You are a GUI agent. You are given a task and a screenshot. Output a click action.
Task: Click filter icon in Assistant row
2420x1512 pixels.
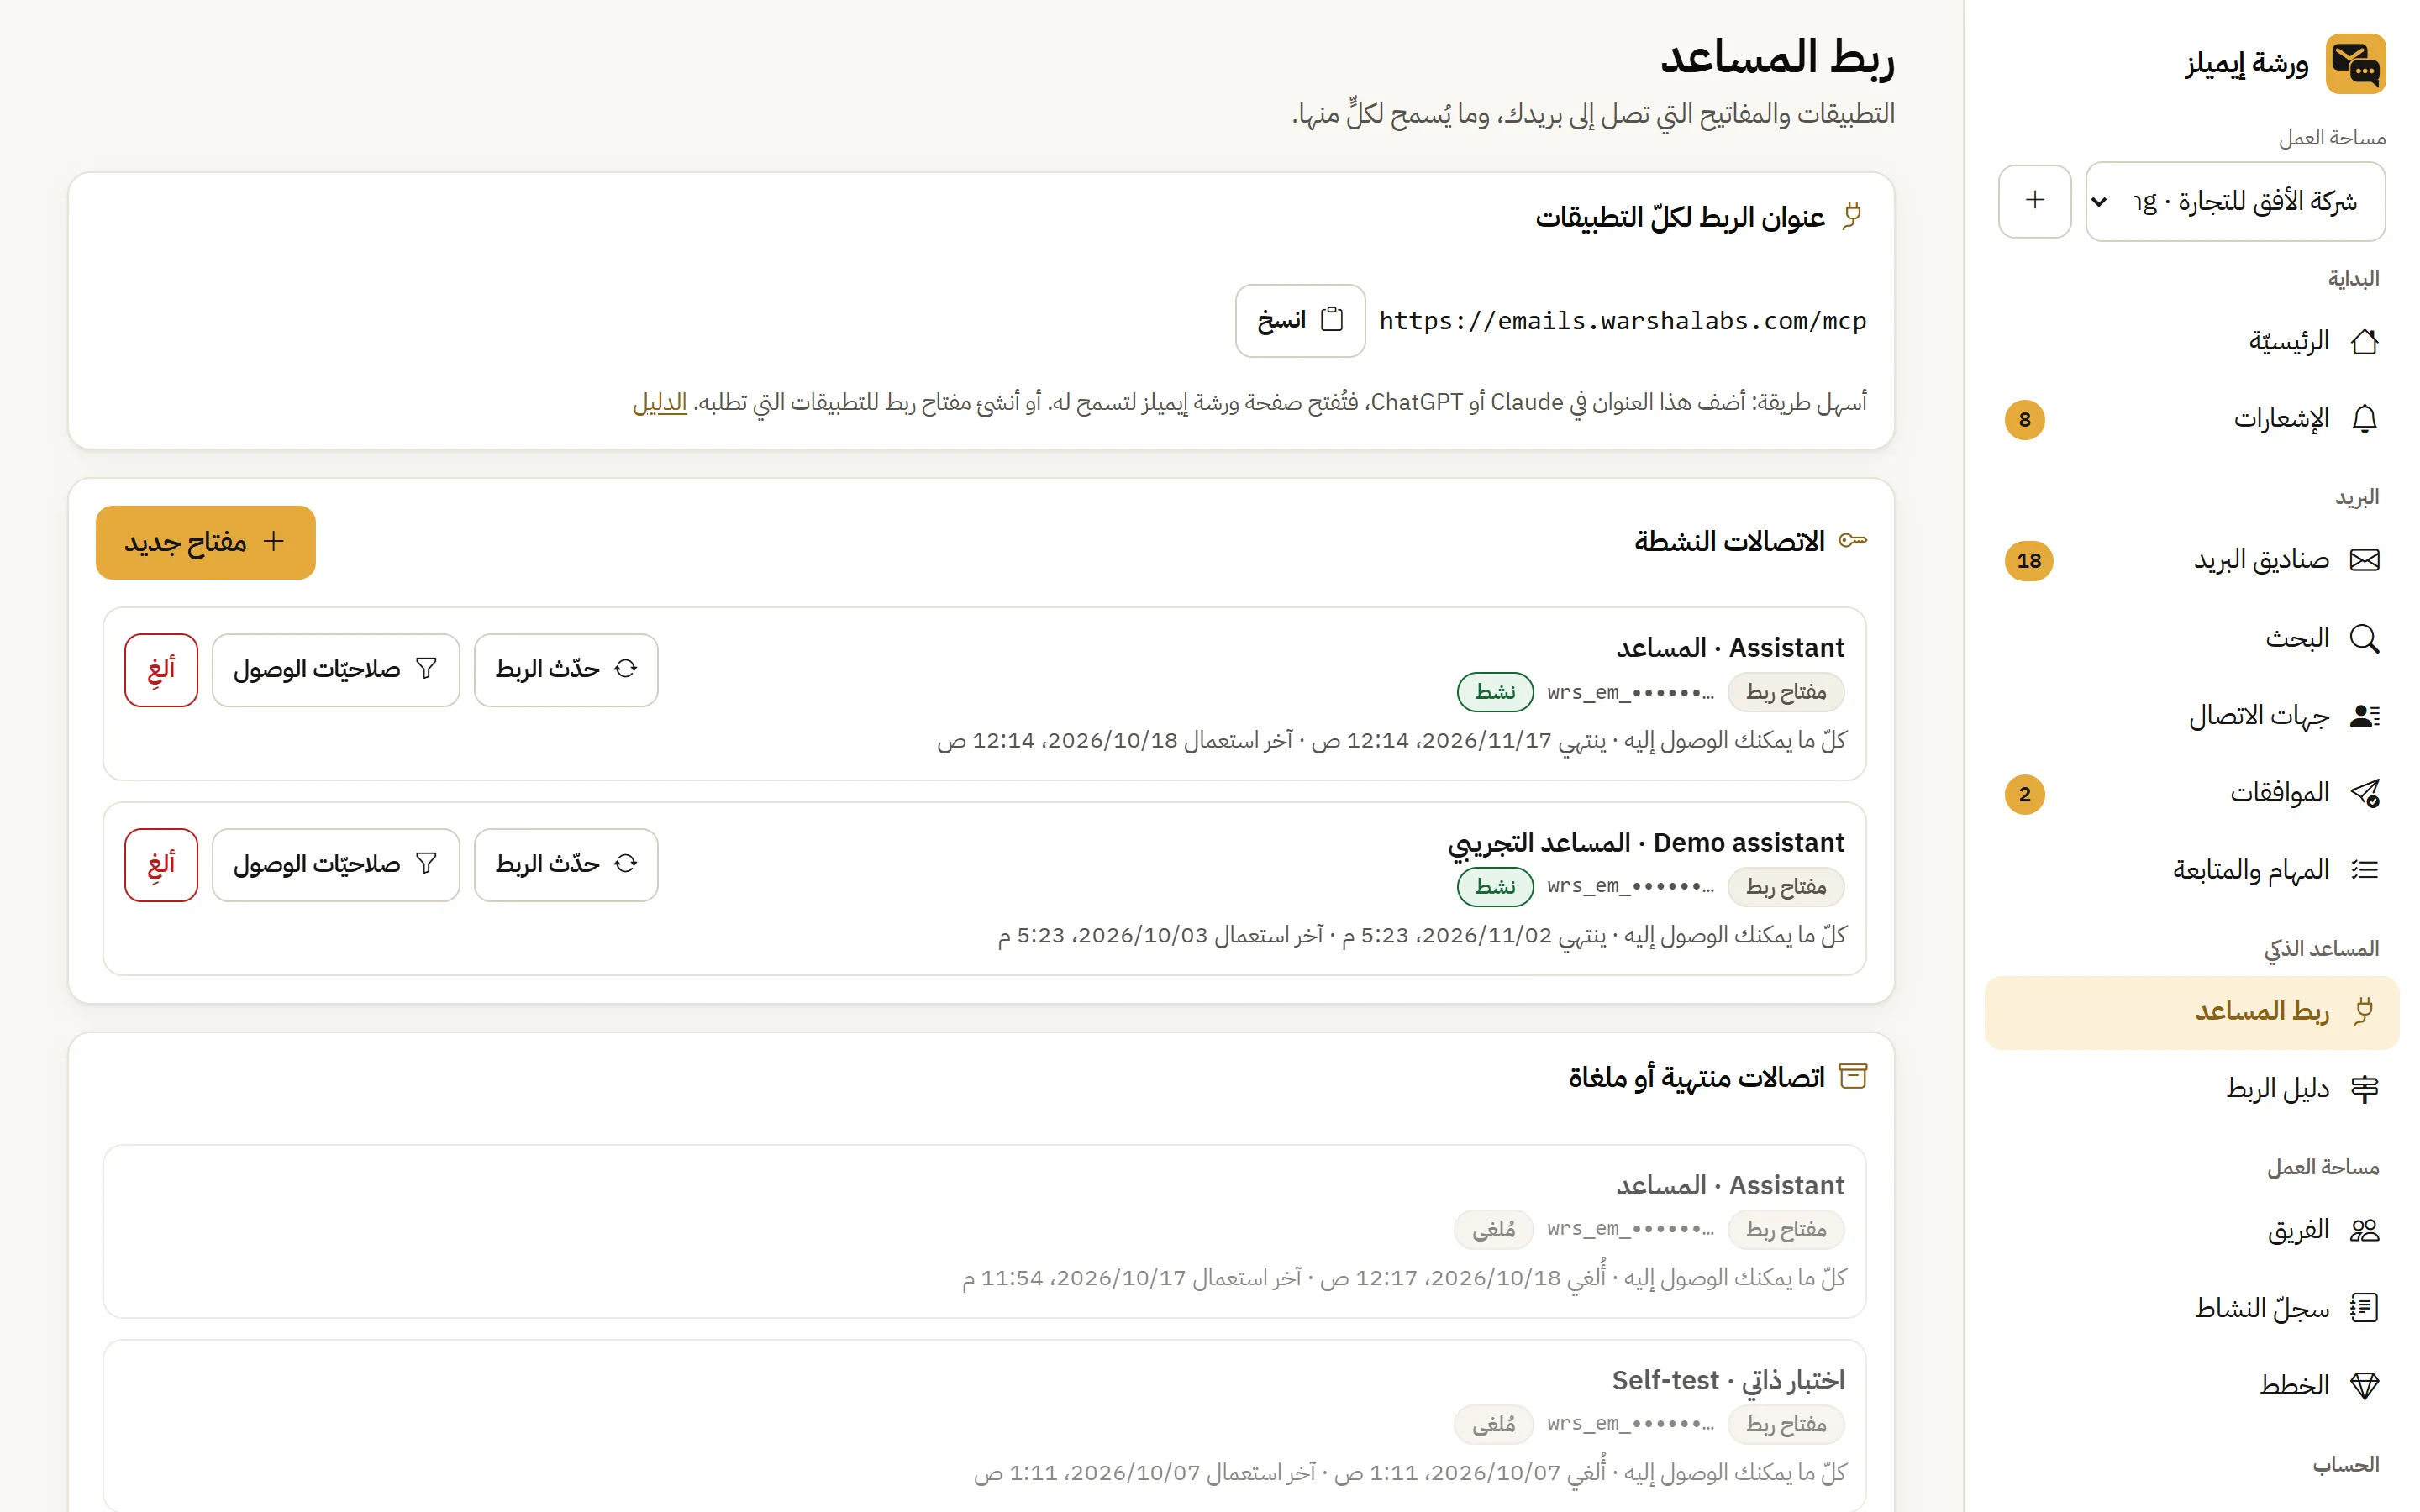point(427,669)
